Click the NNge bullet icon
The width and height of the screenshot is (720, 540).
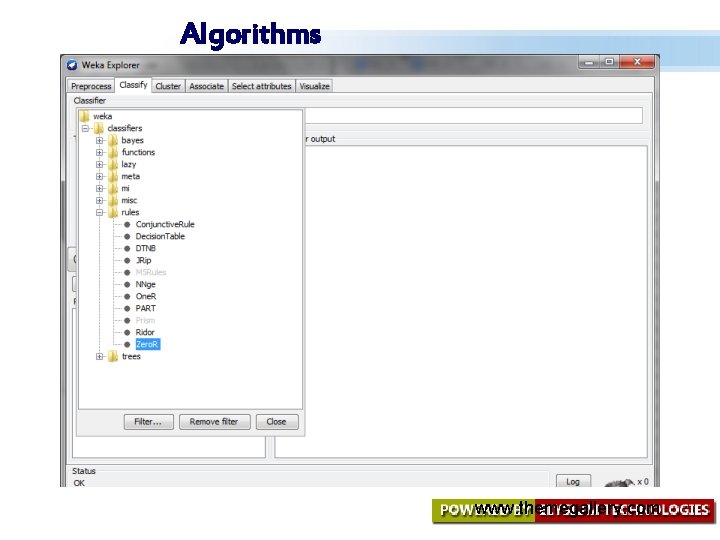(x=127, y=285)
